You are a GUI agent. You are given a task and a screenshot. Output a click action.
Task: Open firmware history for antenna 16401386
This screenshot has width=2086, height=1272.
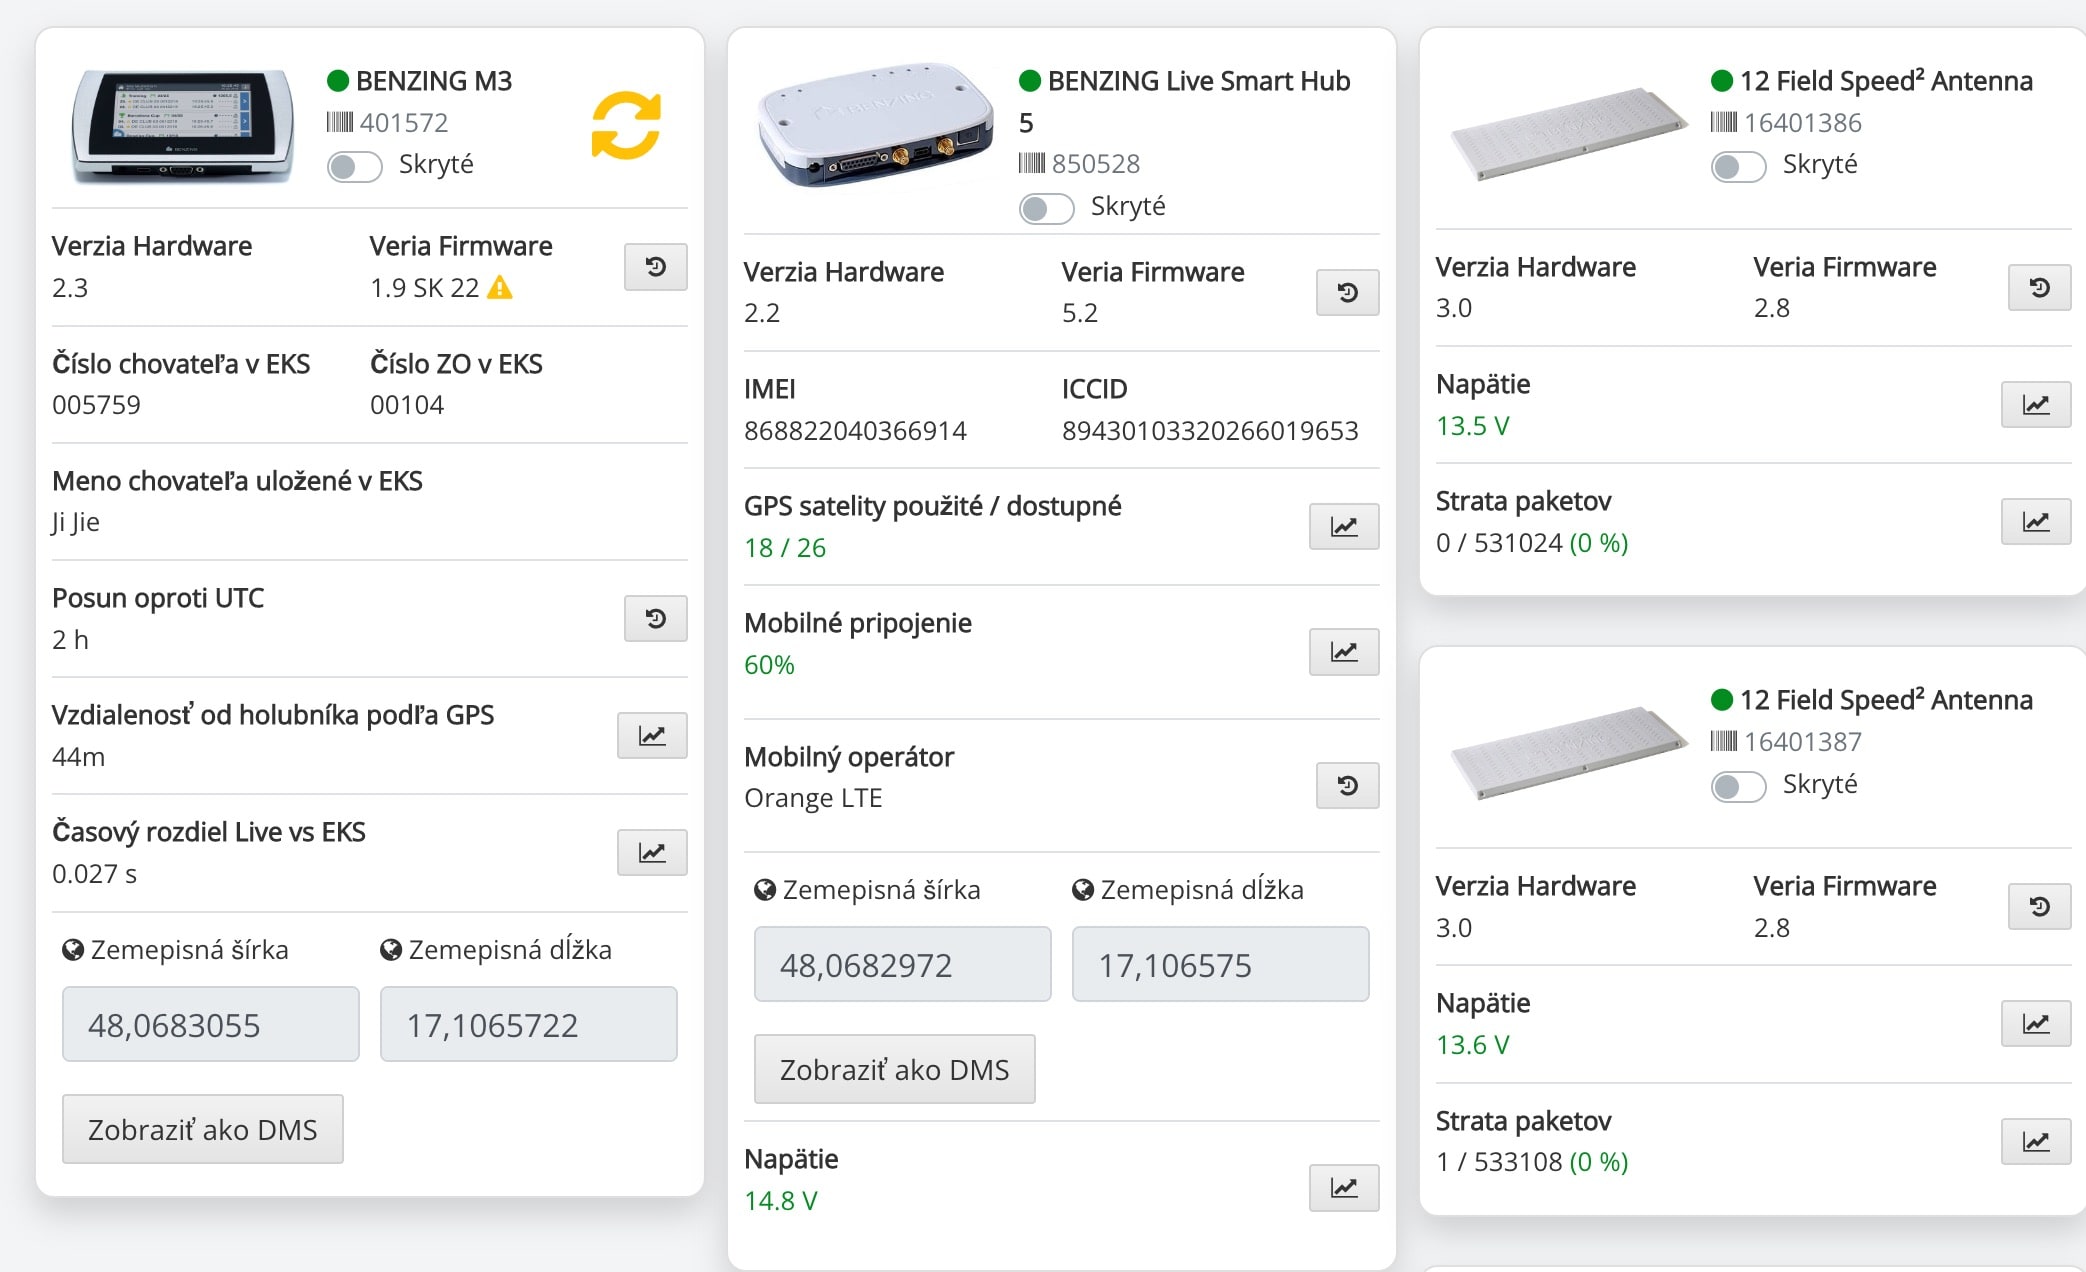coord(2039,288)
